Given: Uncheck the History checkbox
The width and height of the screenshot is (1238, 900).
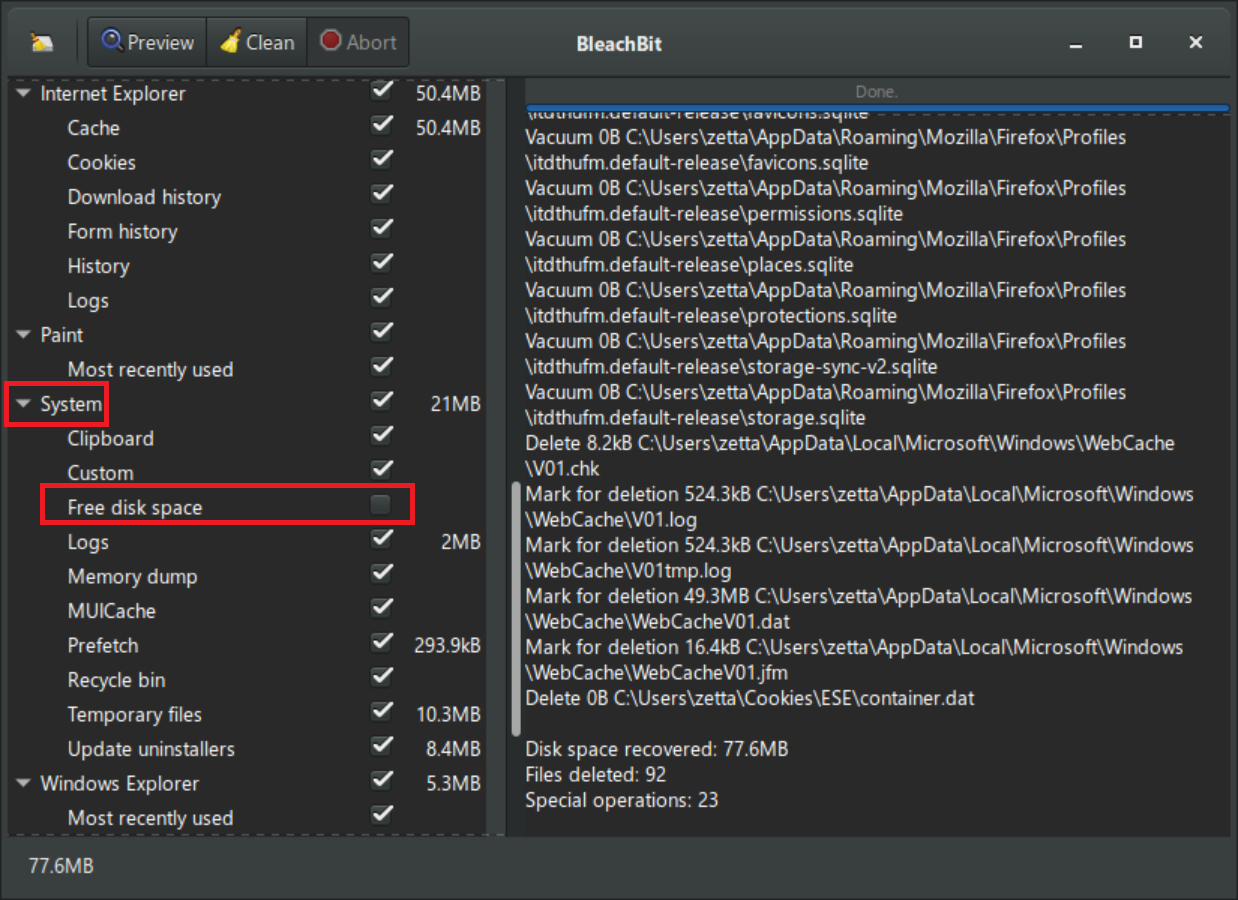Looking at the screenshot, I should (x=381, y=263).
